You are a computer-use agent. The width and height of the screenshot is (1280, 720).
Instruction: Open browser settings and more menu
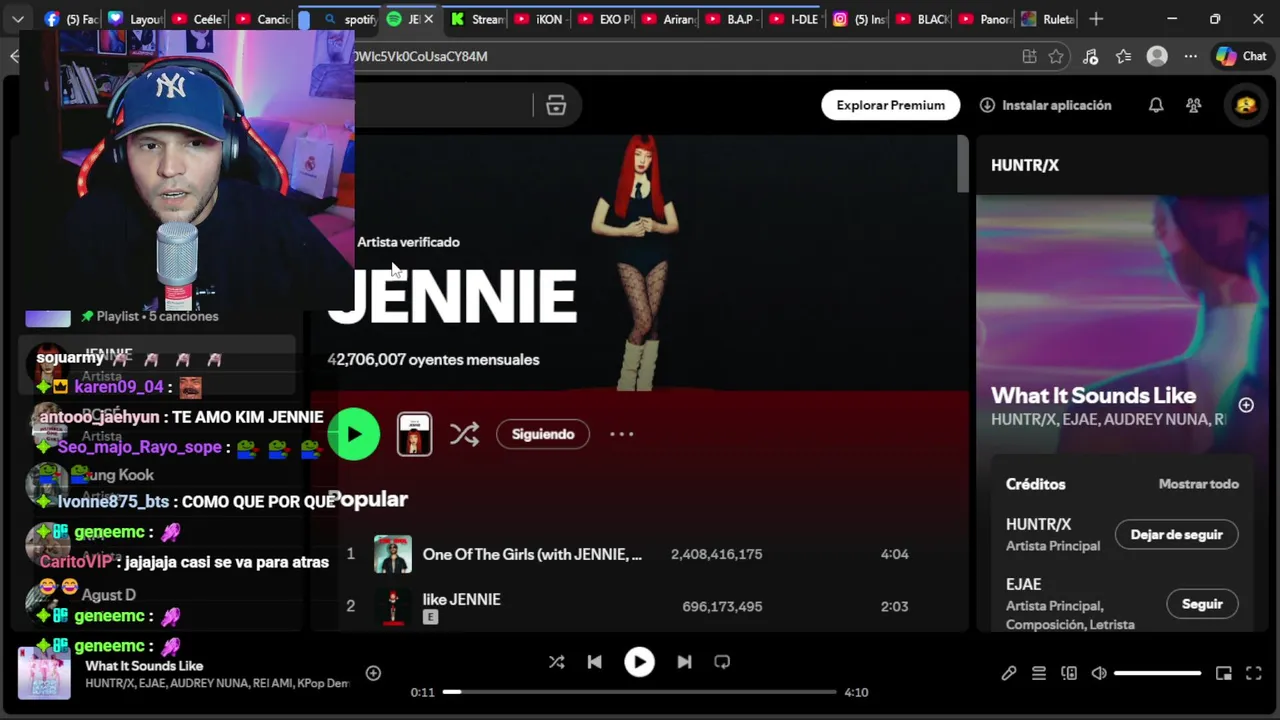pos(1190,57)
